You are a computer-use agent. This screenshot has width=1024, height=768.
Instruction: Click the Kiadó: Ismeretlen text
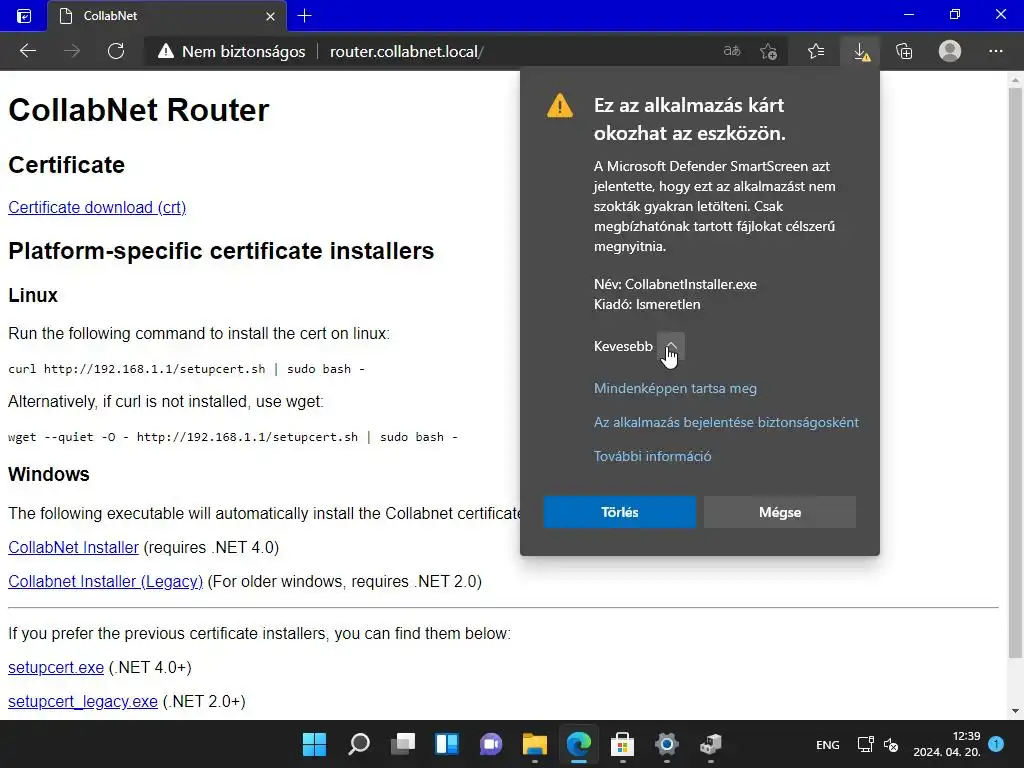(647, 304)
